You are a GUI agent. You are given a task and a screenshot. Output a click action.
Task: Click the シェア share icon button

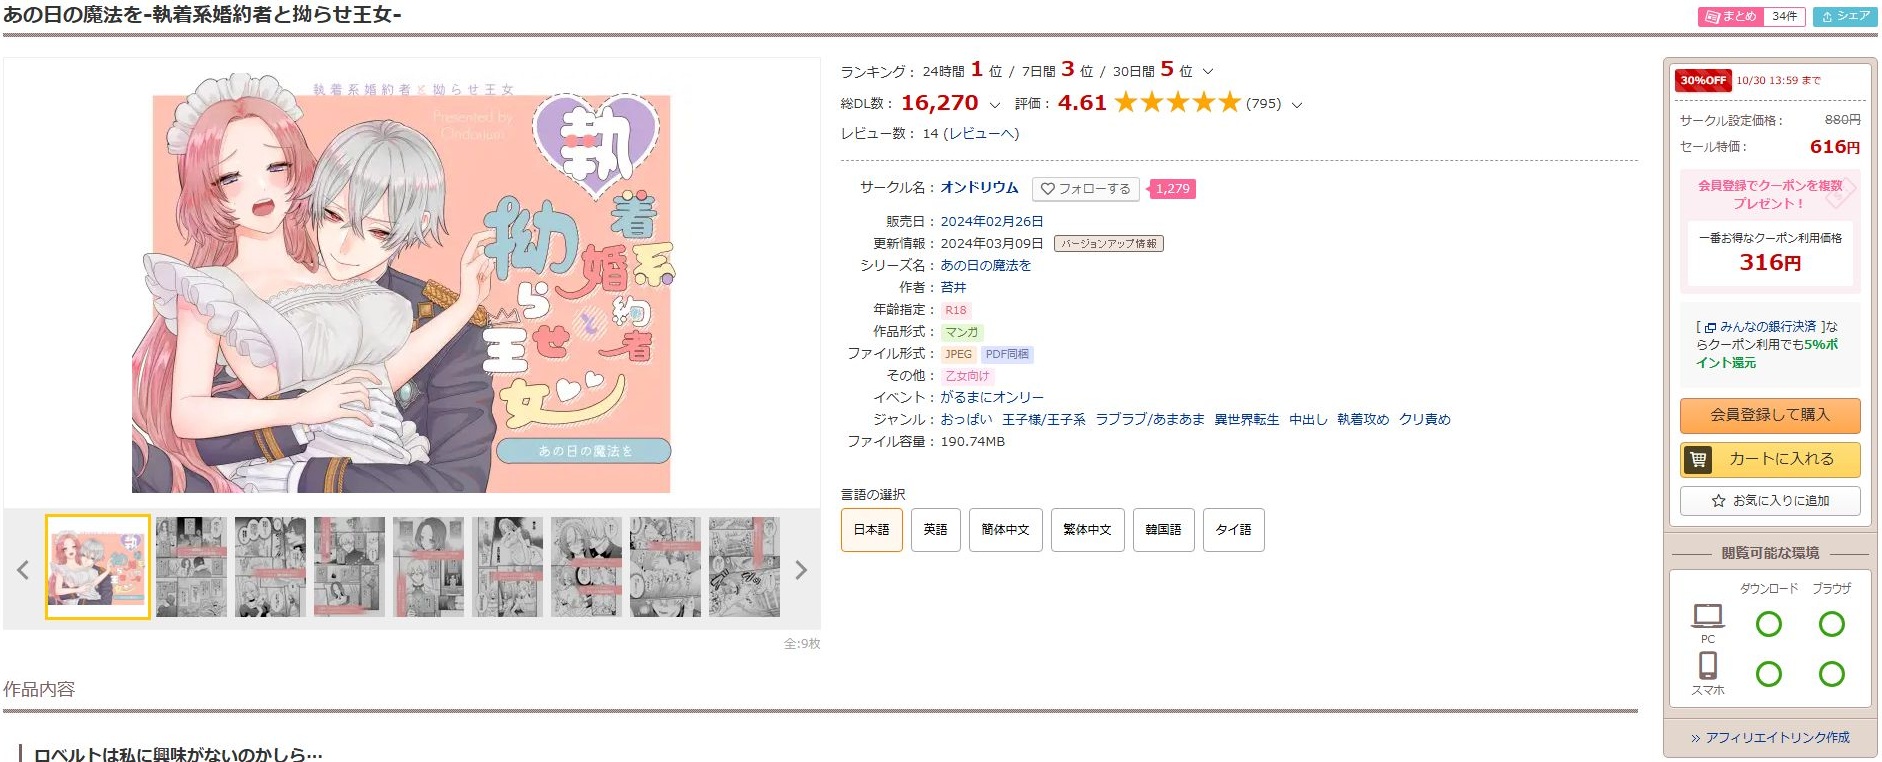point(1845,16)
